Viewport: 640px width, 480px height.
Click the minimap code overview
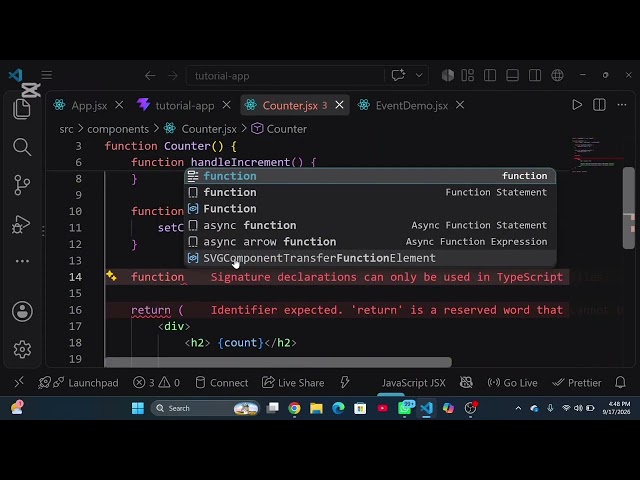click(595, 155)
